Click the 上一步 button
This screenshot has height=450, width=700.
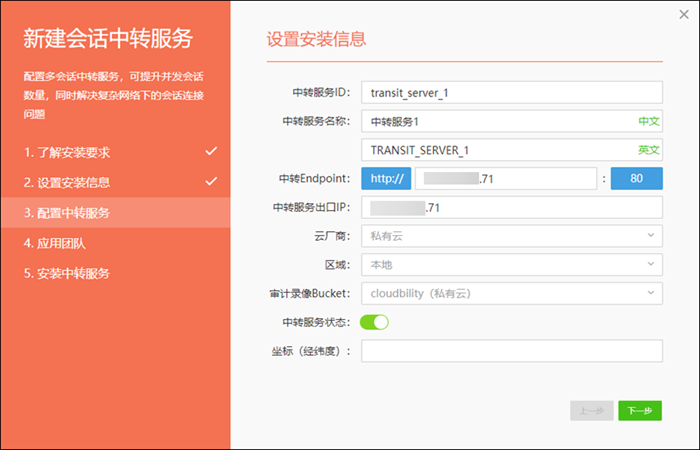pos(591,411)
